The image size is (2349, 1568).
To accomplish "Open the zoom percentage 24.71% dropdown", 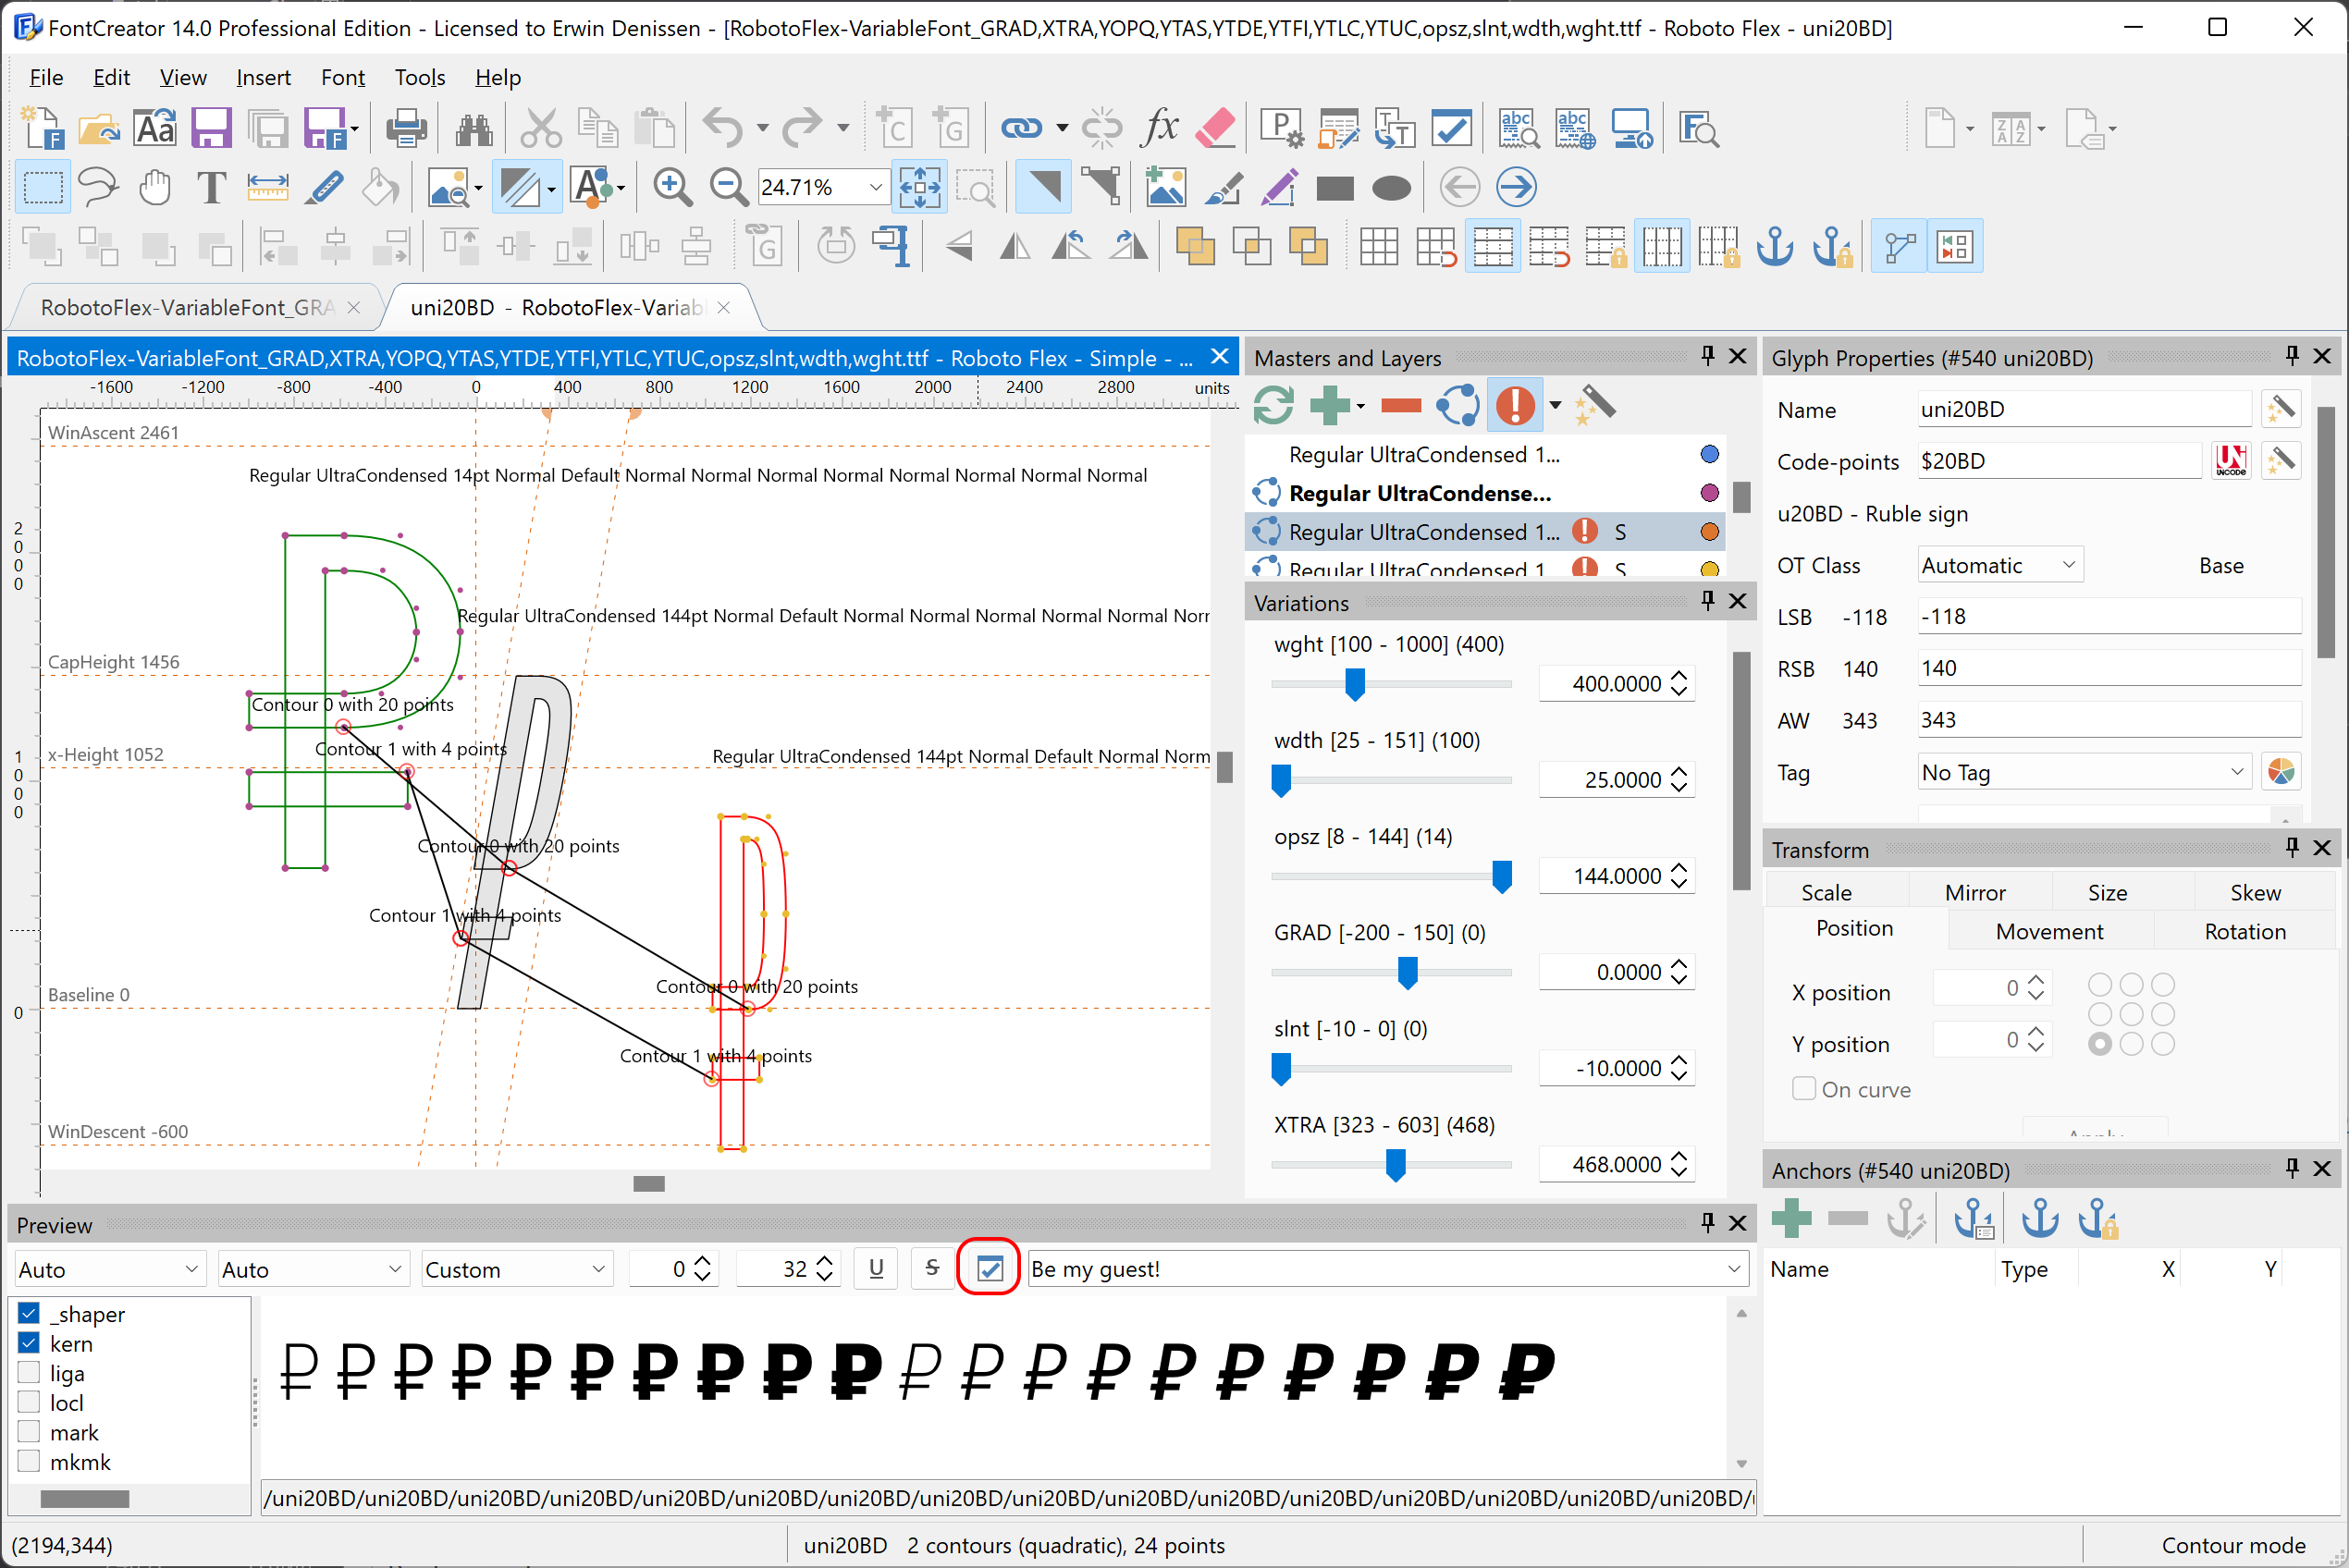I will point(876,187).
